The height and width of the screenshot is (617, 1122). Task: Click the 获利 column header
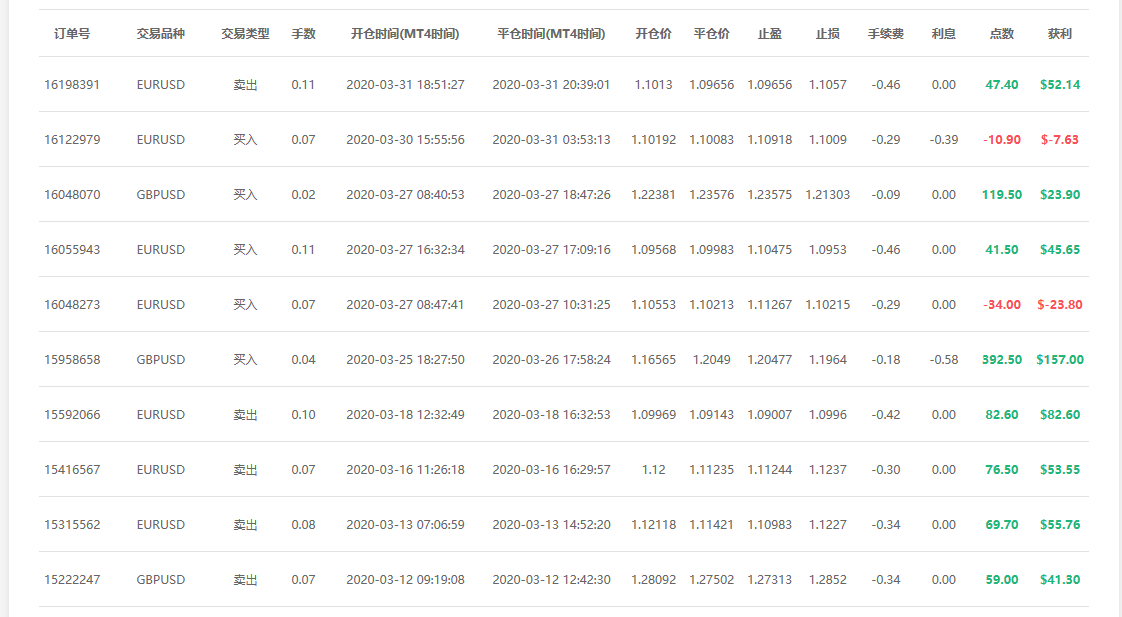click(1060, 34)
